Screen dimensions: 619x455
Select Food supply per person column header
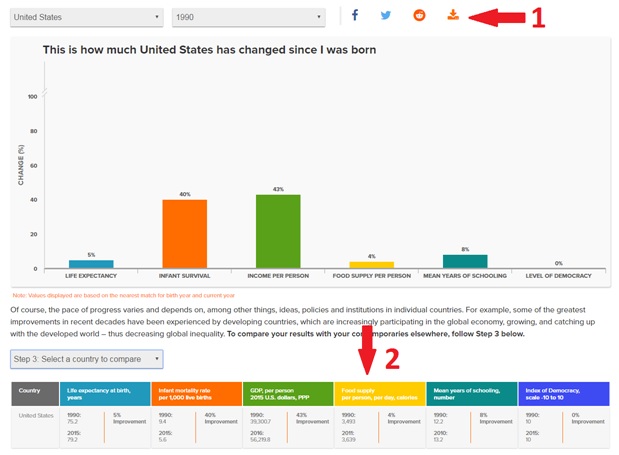coord(380,393)
